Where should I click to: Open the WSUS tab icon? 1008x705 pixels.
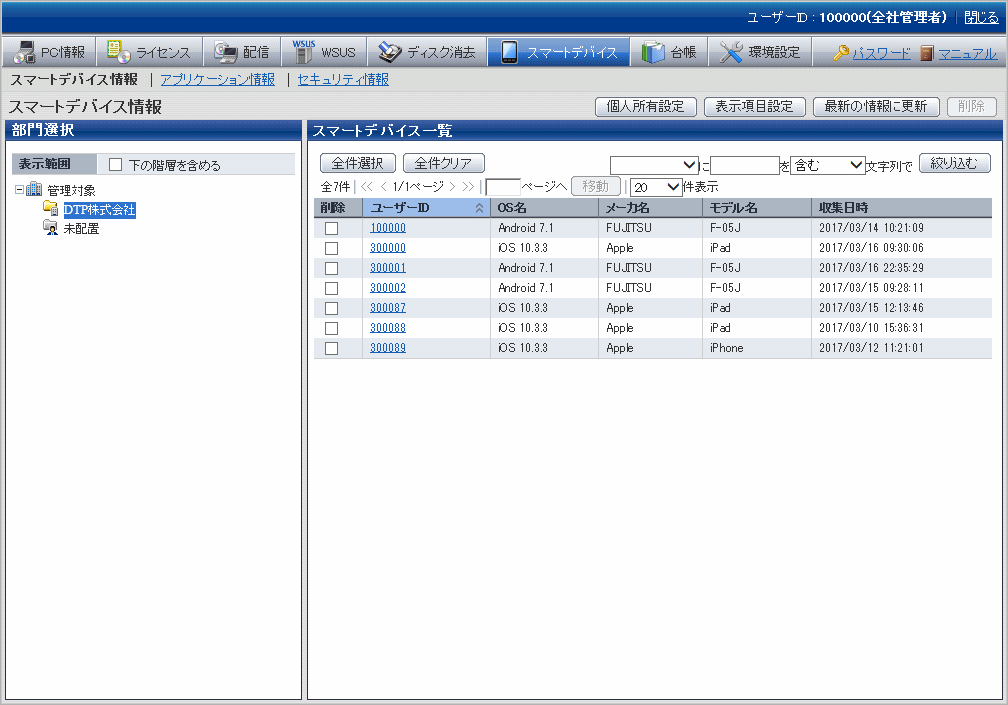[303, 52]
